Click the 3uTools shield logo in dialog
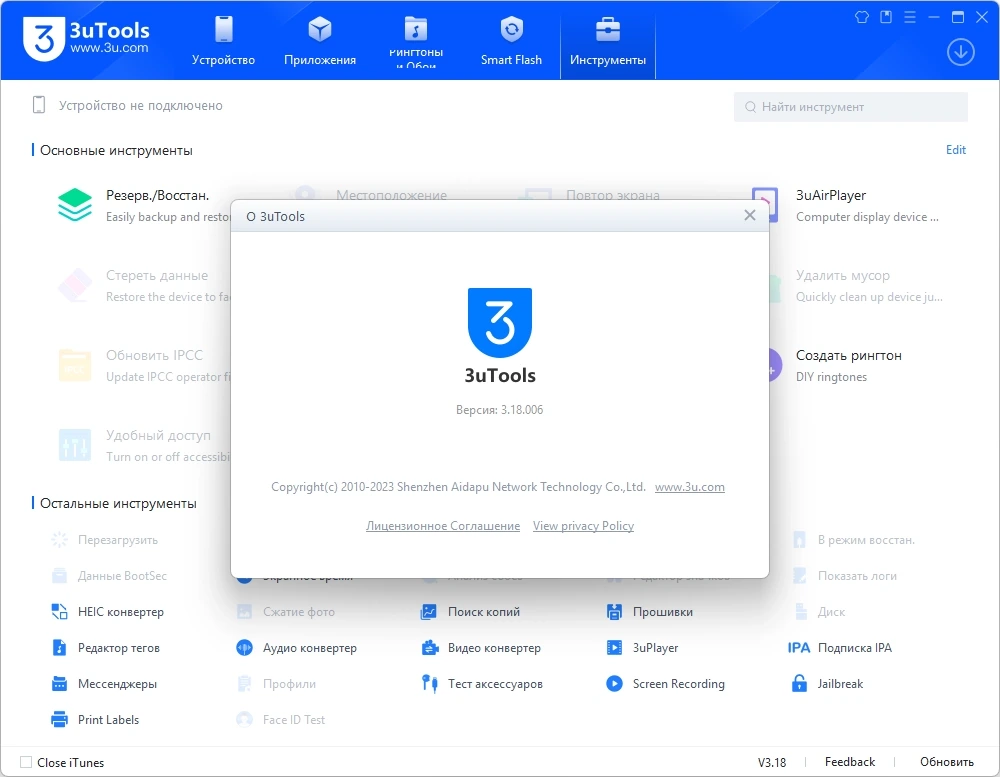Viewport: 1000px width, 777px height. point(500,322)
